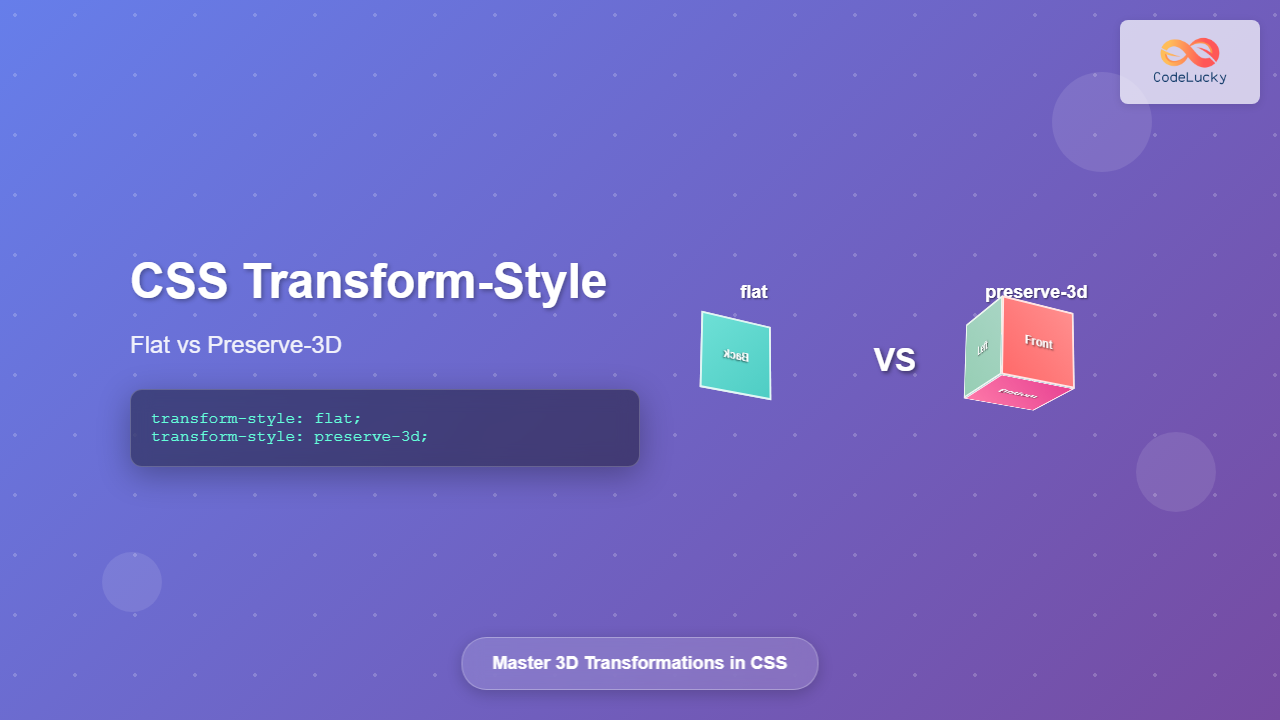1280x720 pixels.
Task: Open the VS comparison view
Action: click(x=895, y=358)
